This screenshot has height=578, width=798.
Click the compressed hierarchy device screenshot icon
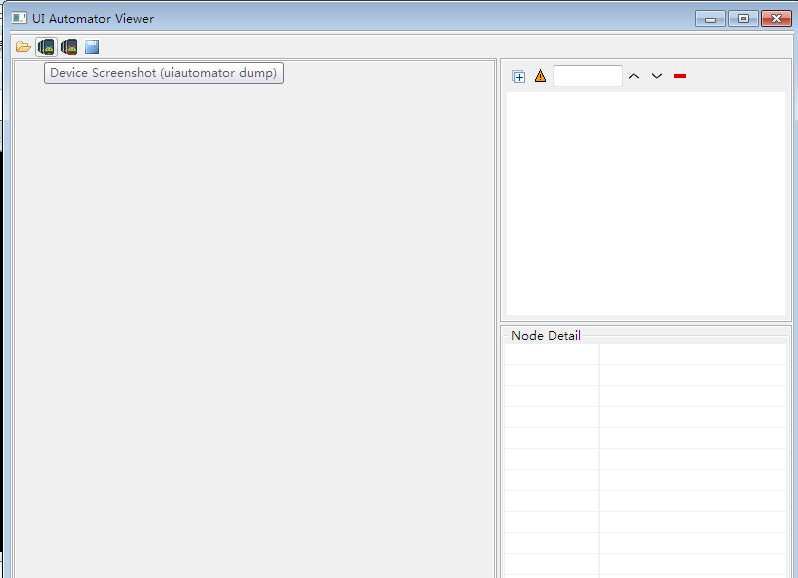[x=69, y=47]
